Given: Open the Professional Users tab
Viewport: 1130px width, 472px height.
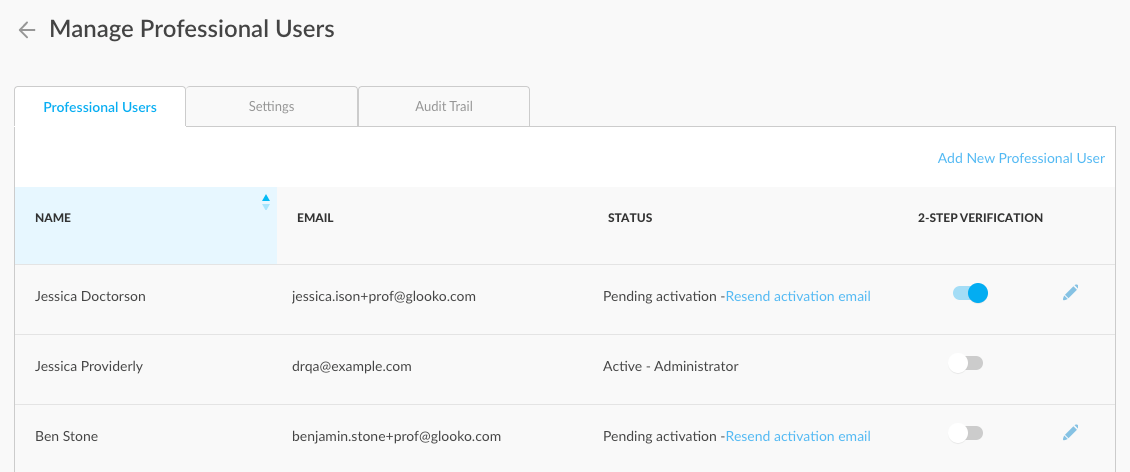Looking at the screenshot, I should point(100,107).
